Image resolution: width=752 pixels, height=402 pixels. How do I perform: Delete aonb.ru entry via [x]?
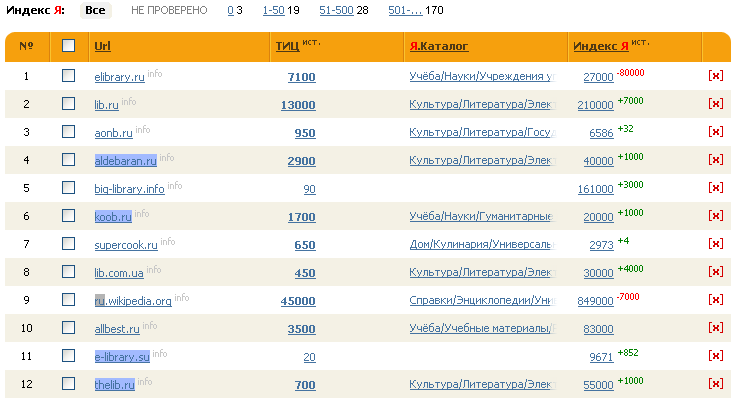pyautogui.click(x=715, y=132)
